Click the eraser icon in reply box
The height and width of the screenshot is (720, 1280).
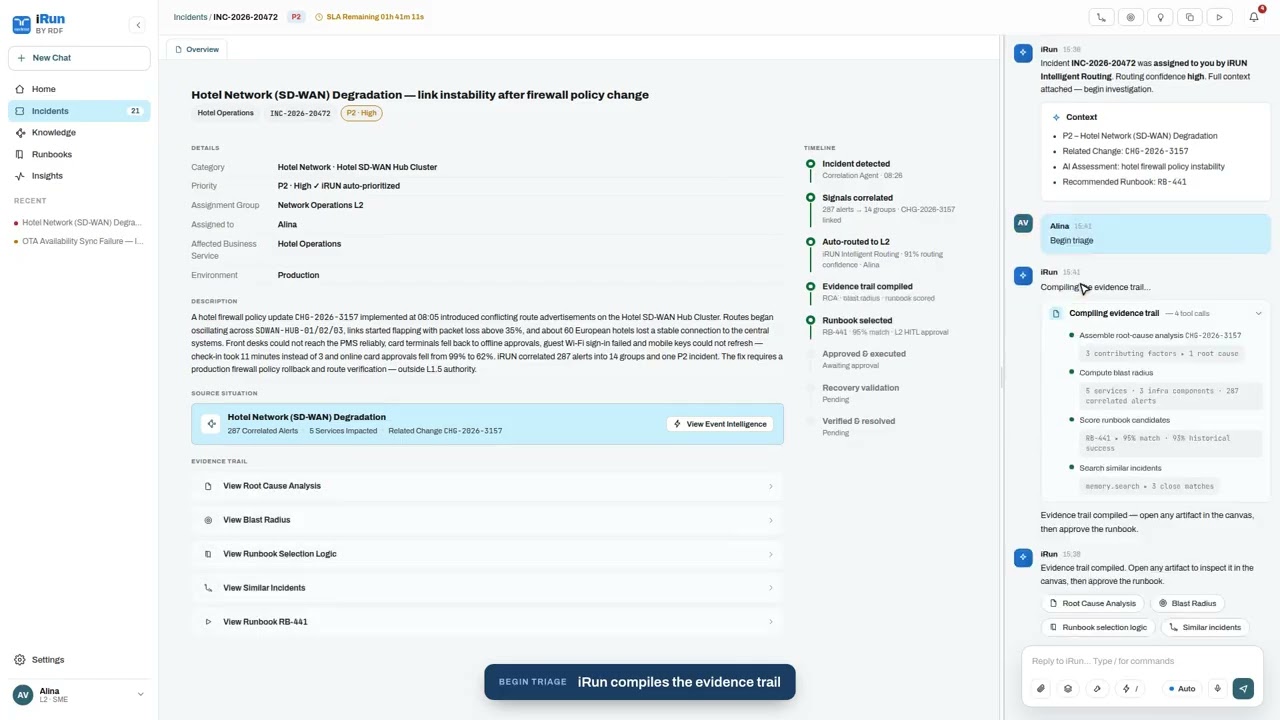click(1097, 689)
